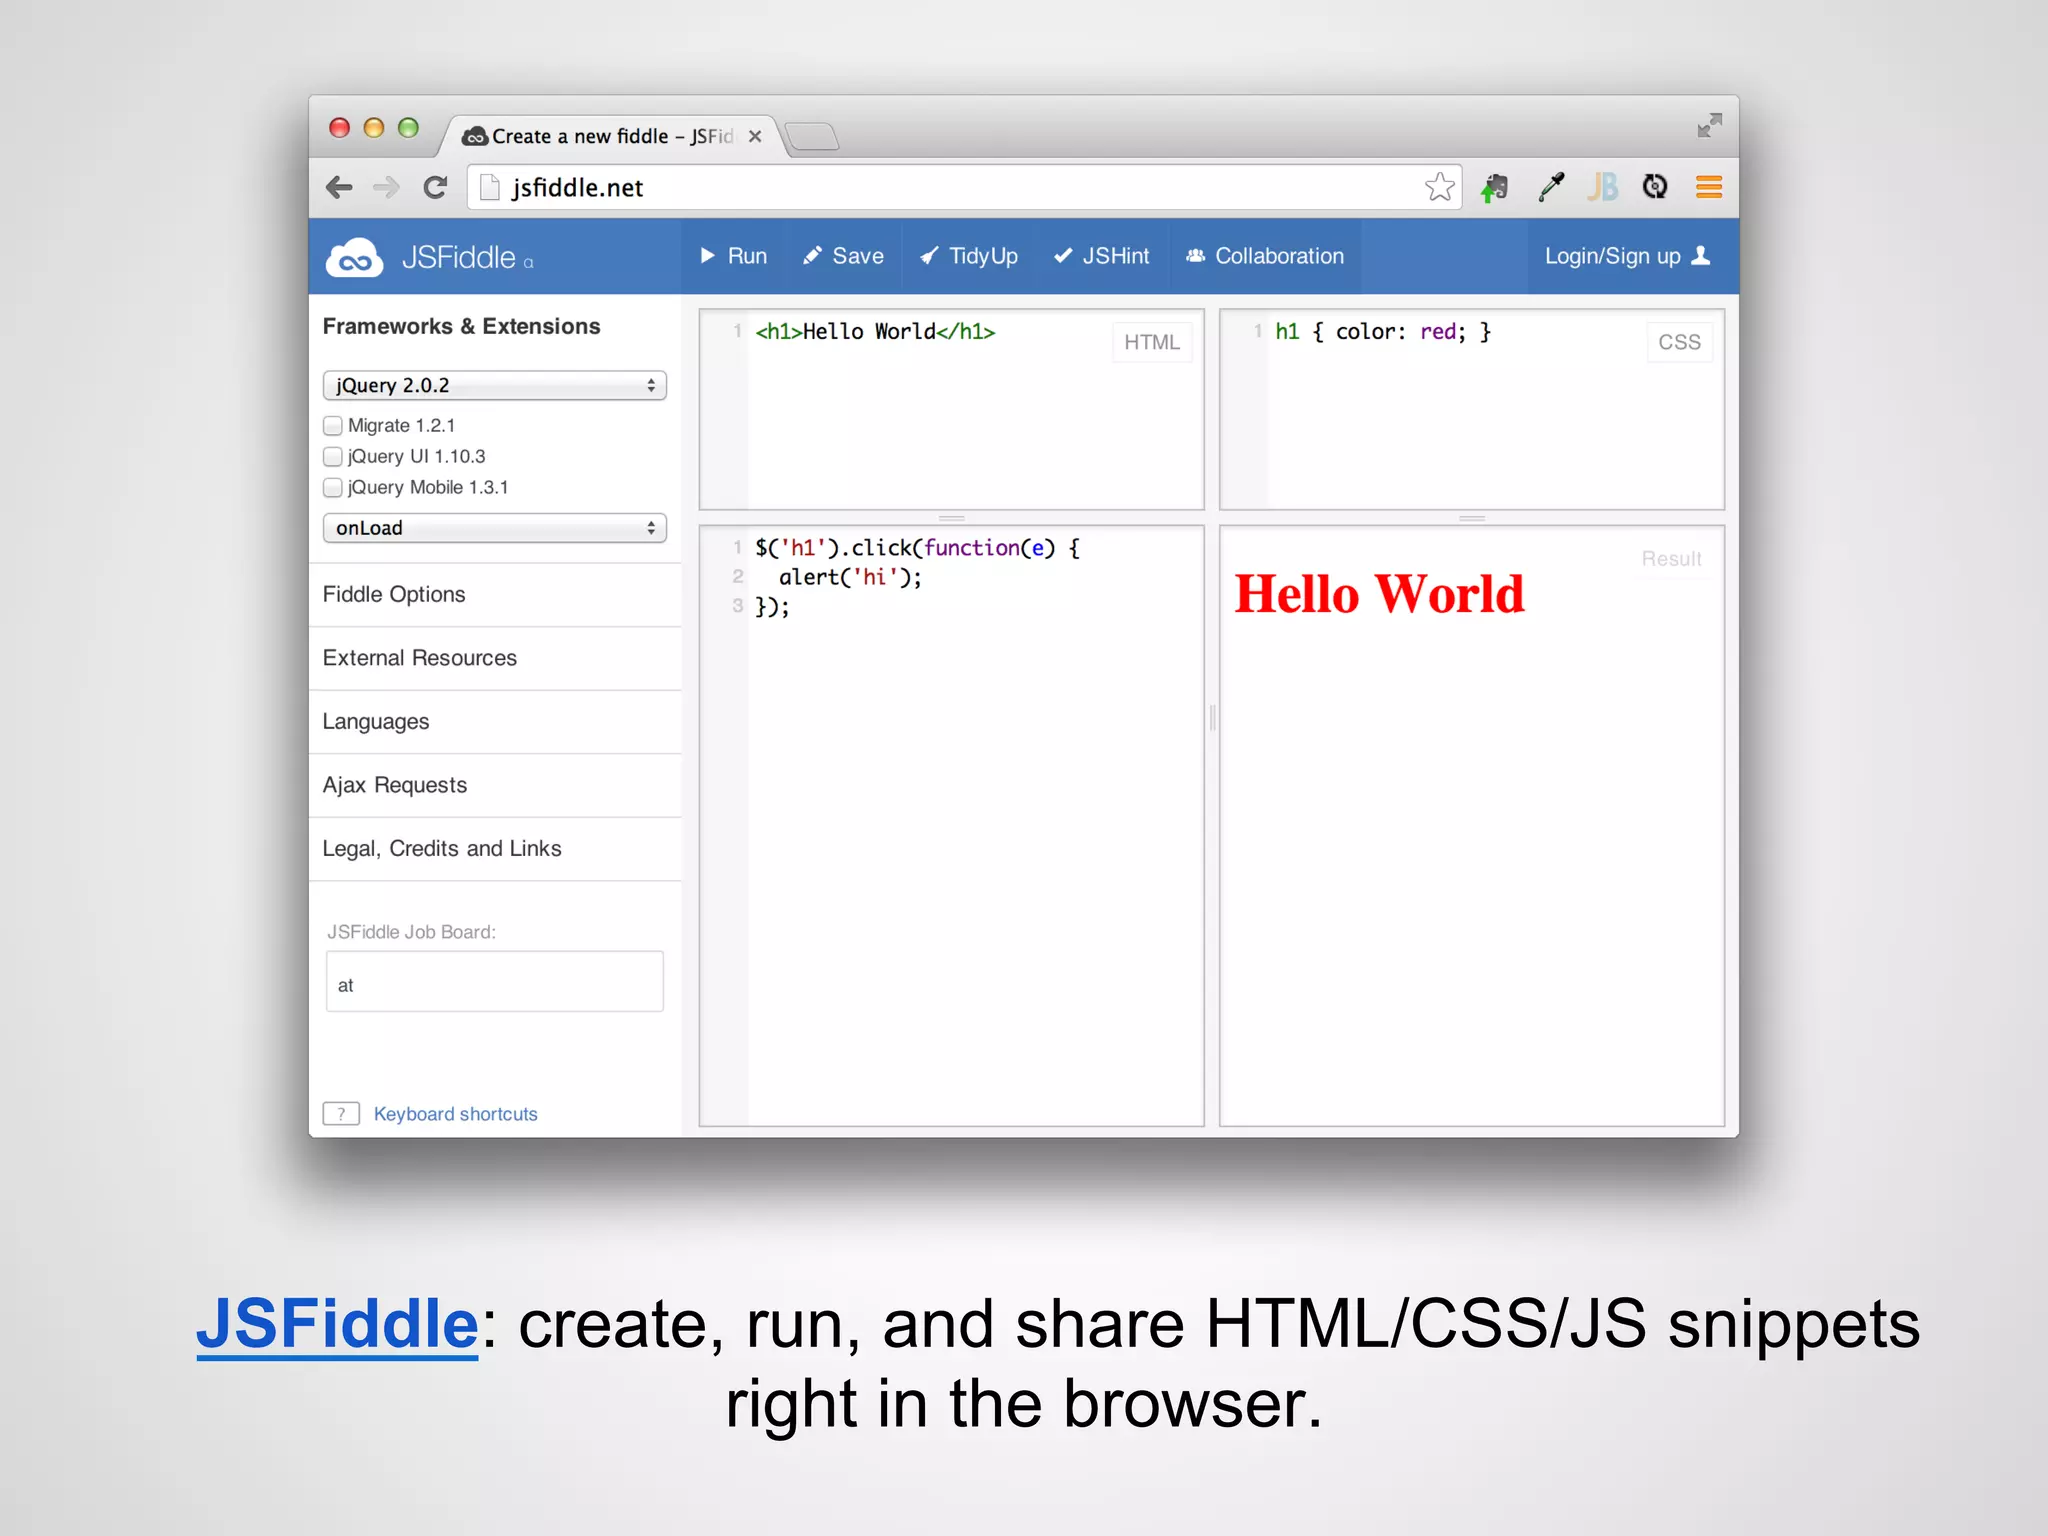Start a Collaboration session

click(x=1264, y=256)
